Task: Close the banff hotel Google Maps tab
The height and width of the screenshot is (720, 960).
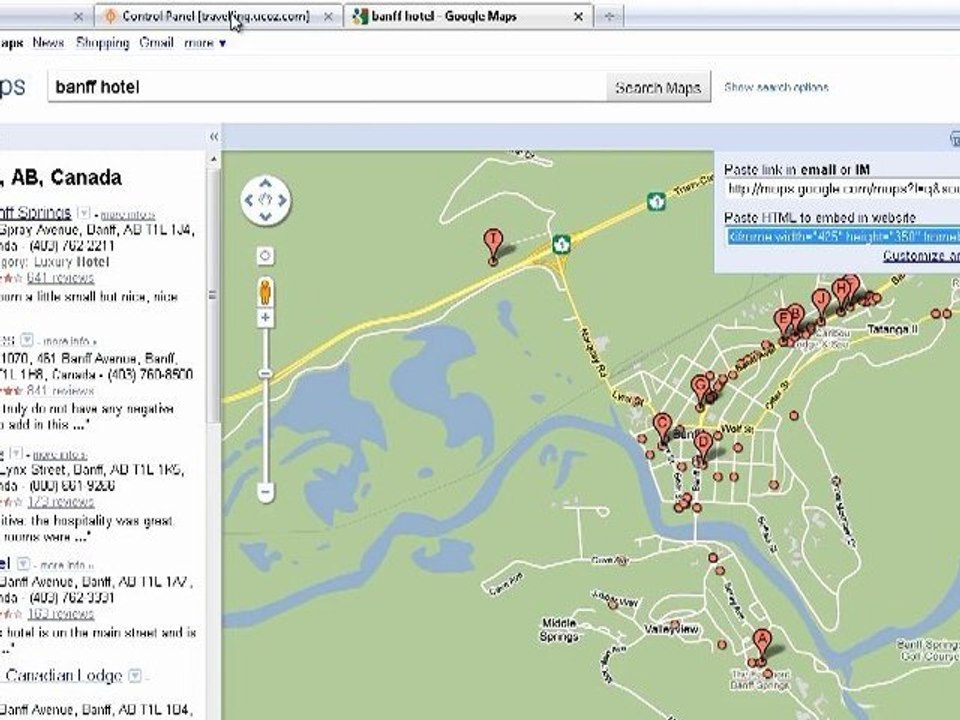Action: [x=578, y=17]
